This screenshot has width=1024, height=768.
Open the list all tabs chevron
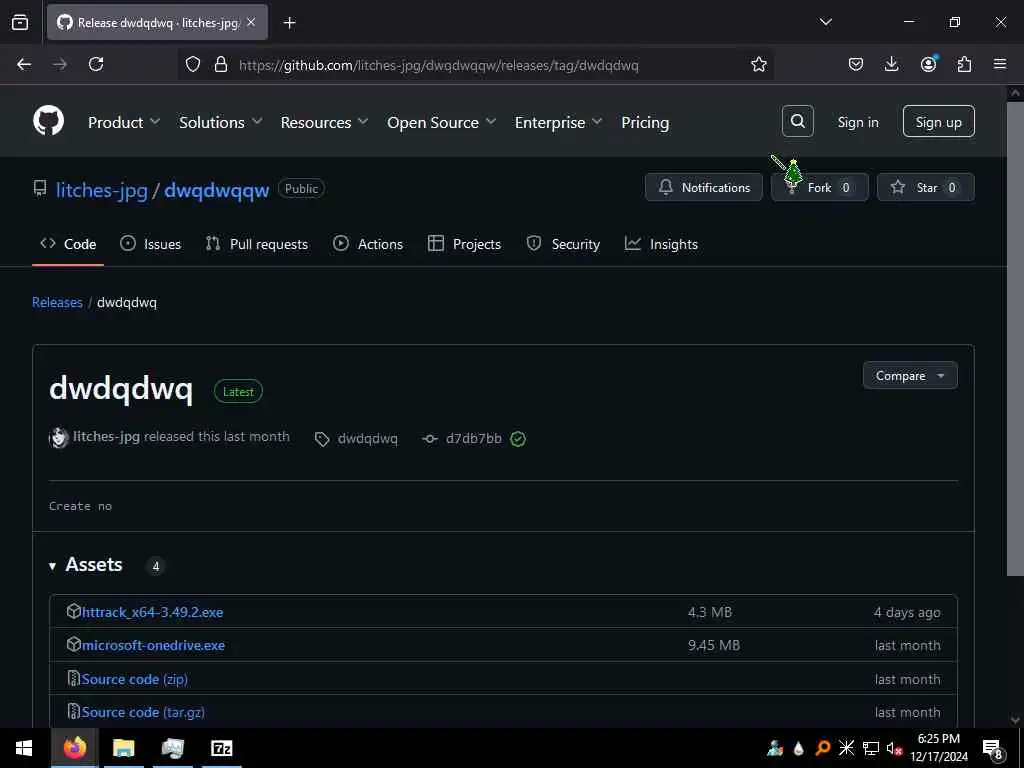(825, 22)
